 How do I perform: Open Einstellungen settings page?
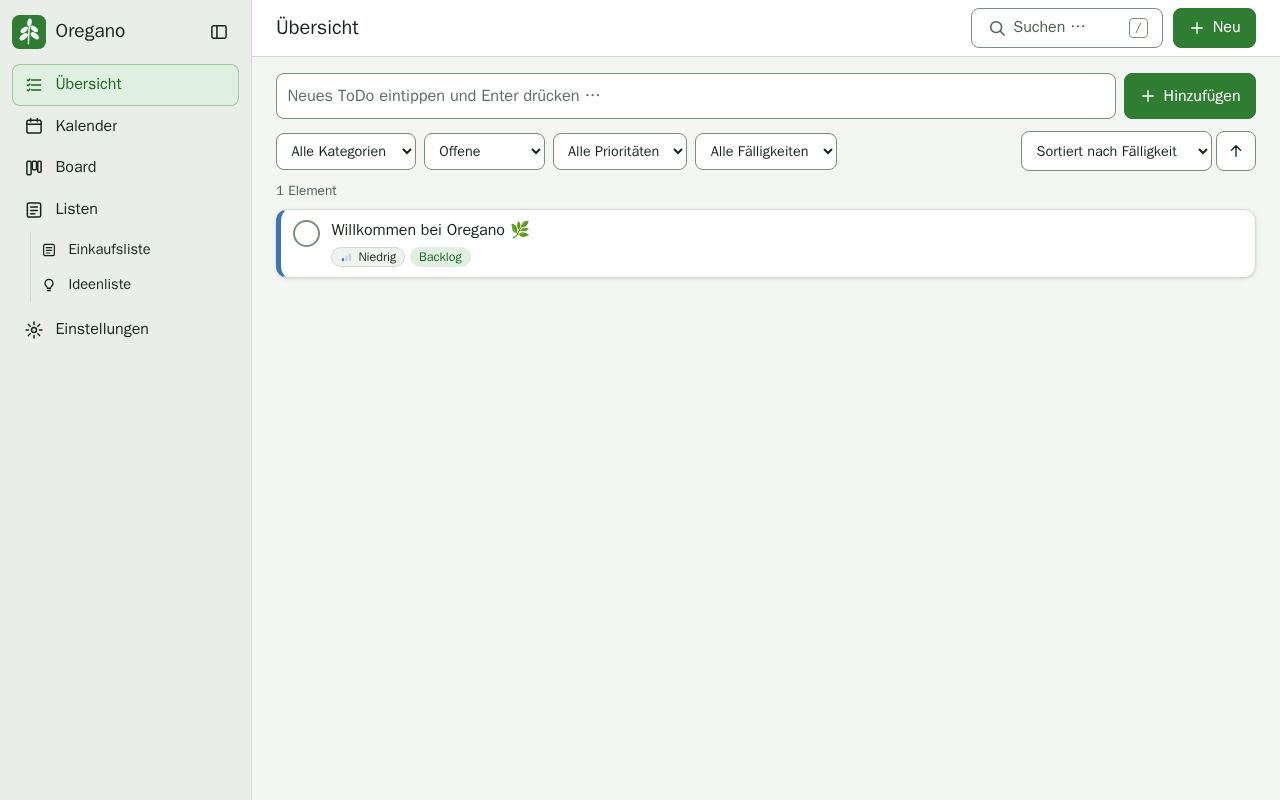point(125,330)
